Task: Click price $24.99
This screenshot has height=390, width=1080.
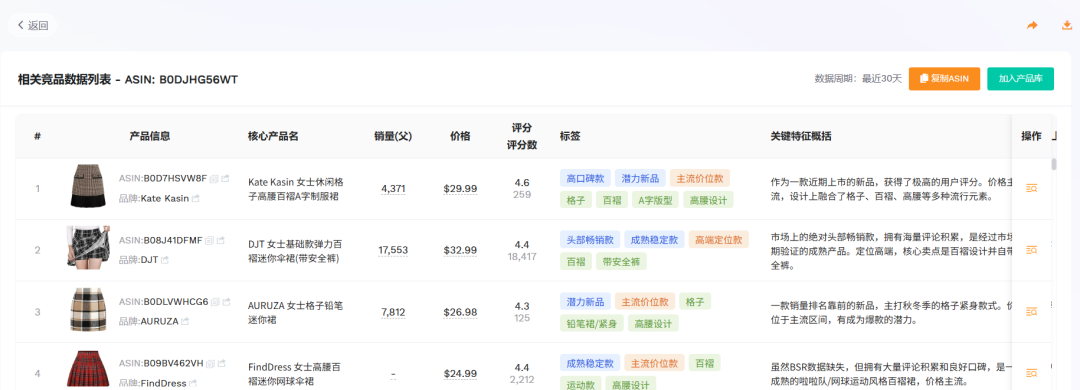Action: [x=460, y=373]
